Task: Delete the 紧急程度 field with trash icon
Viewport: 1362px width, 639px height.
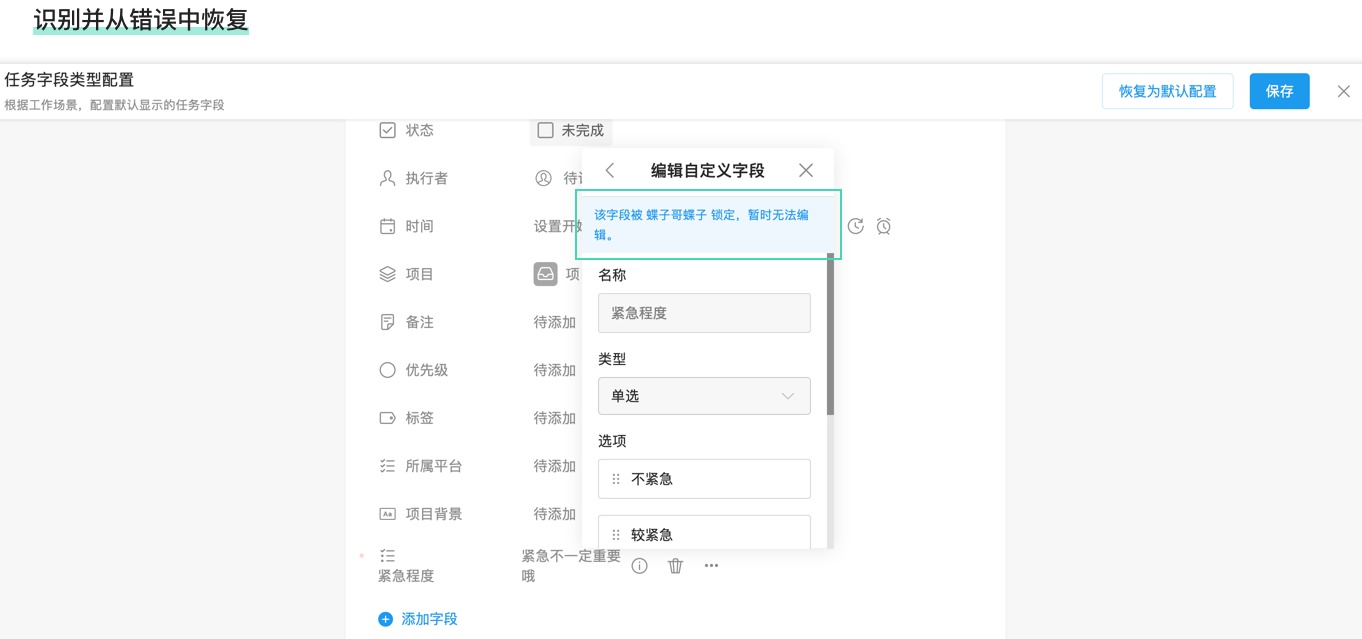Action: (676, 566)
